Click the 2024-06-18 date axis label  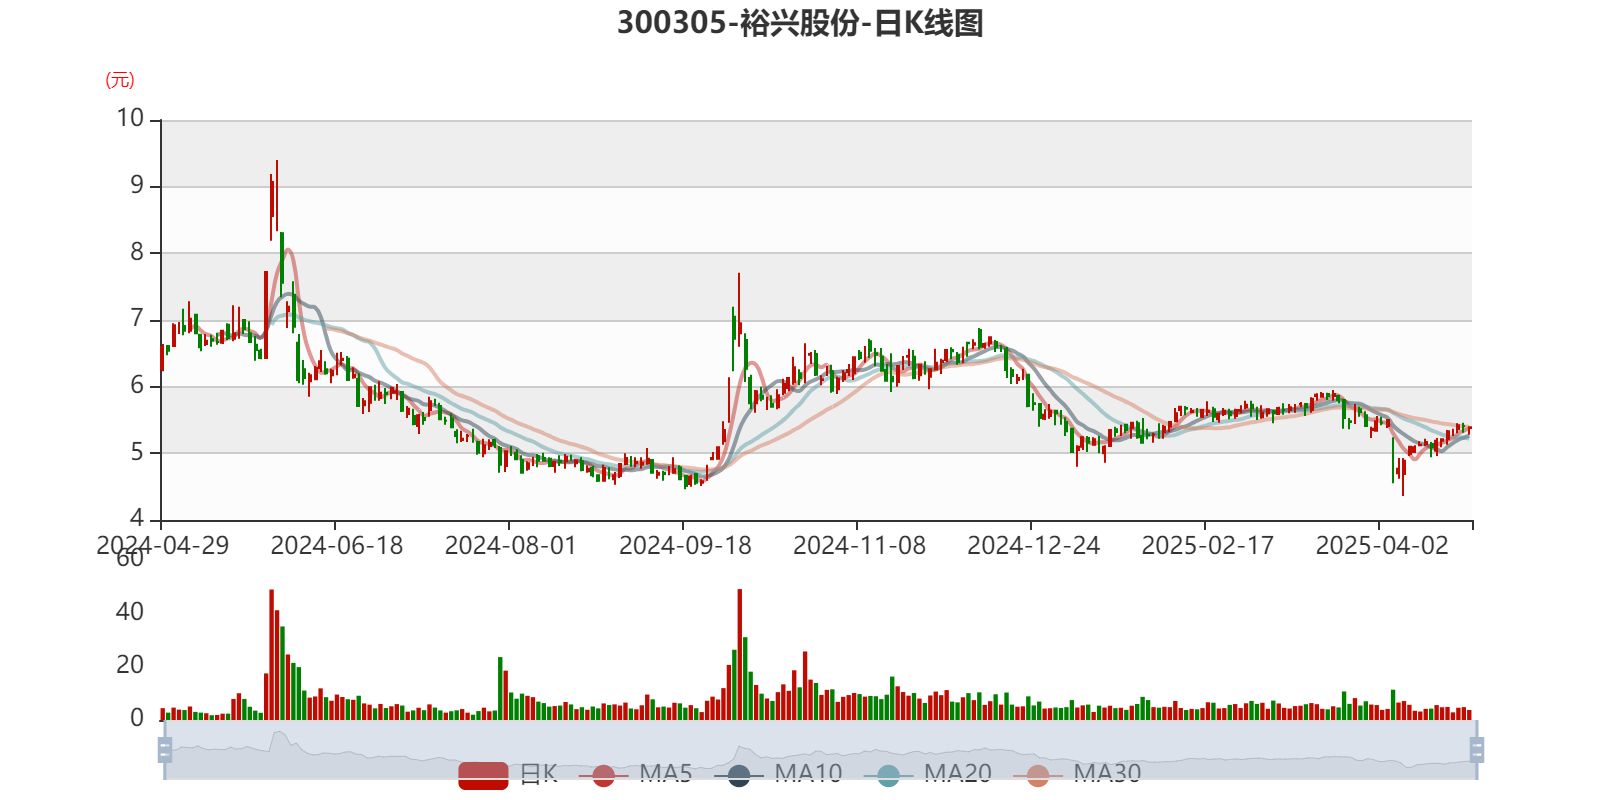337,546
